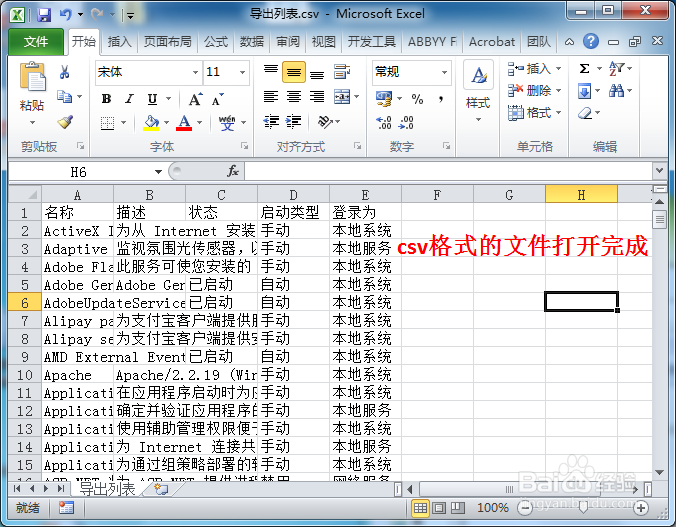The height and width of the screenshot is (527, 676).
Task: Click the Copy icon
Action: [65, 97]
